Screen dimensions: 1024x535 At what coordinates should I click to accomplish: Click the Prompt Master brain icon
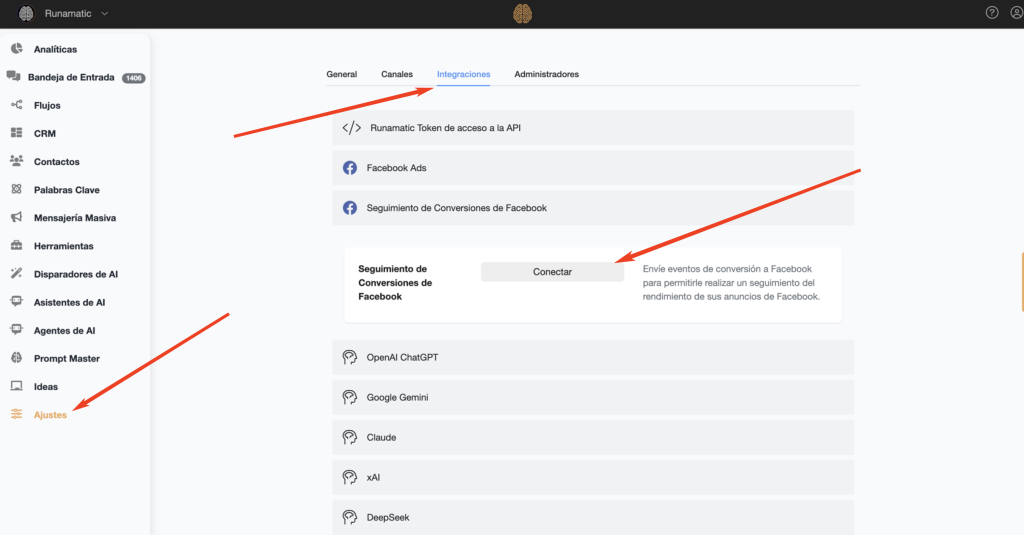coord(16,357)
